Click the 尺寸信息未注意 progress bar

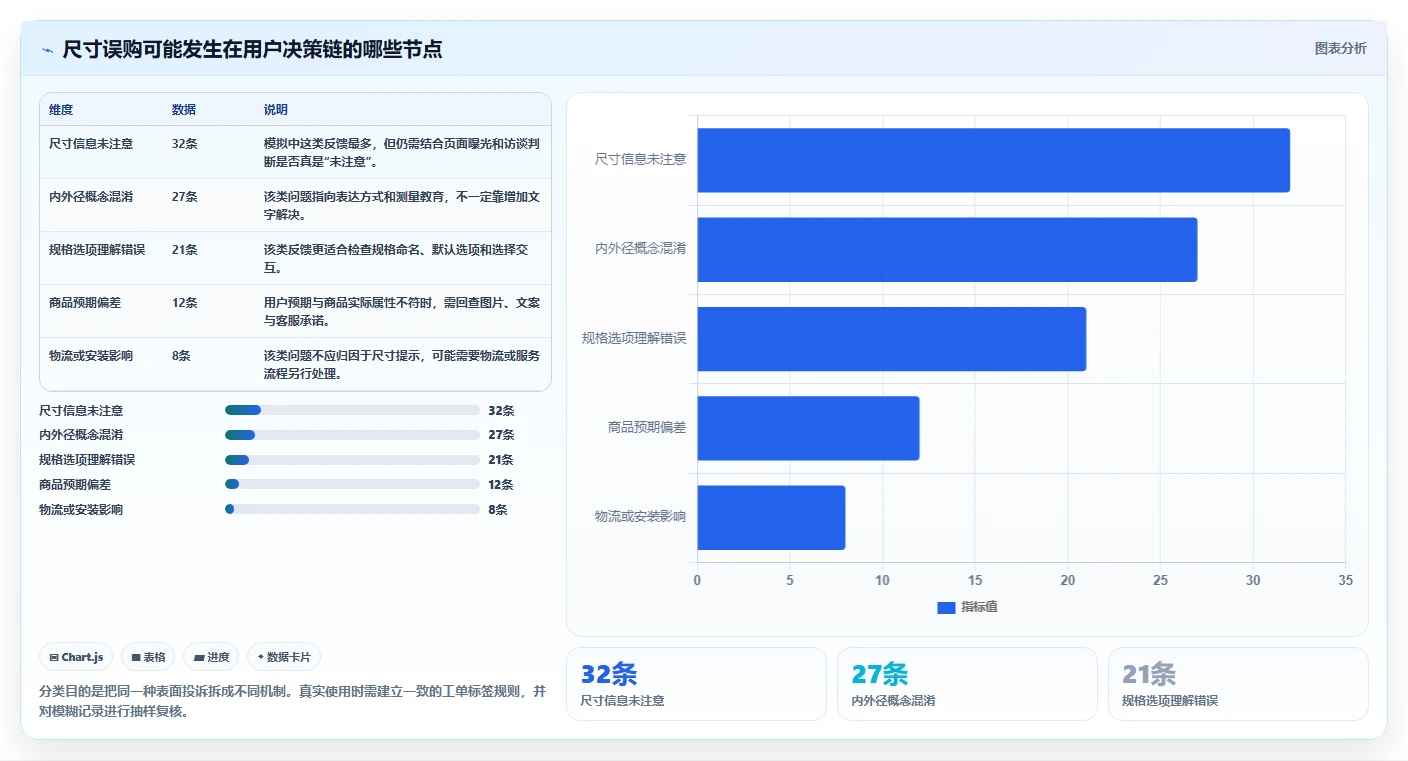coord(352,410)
